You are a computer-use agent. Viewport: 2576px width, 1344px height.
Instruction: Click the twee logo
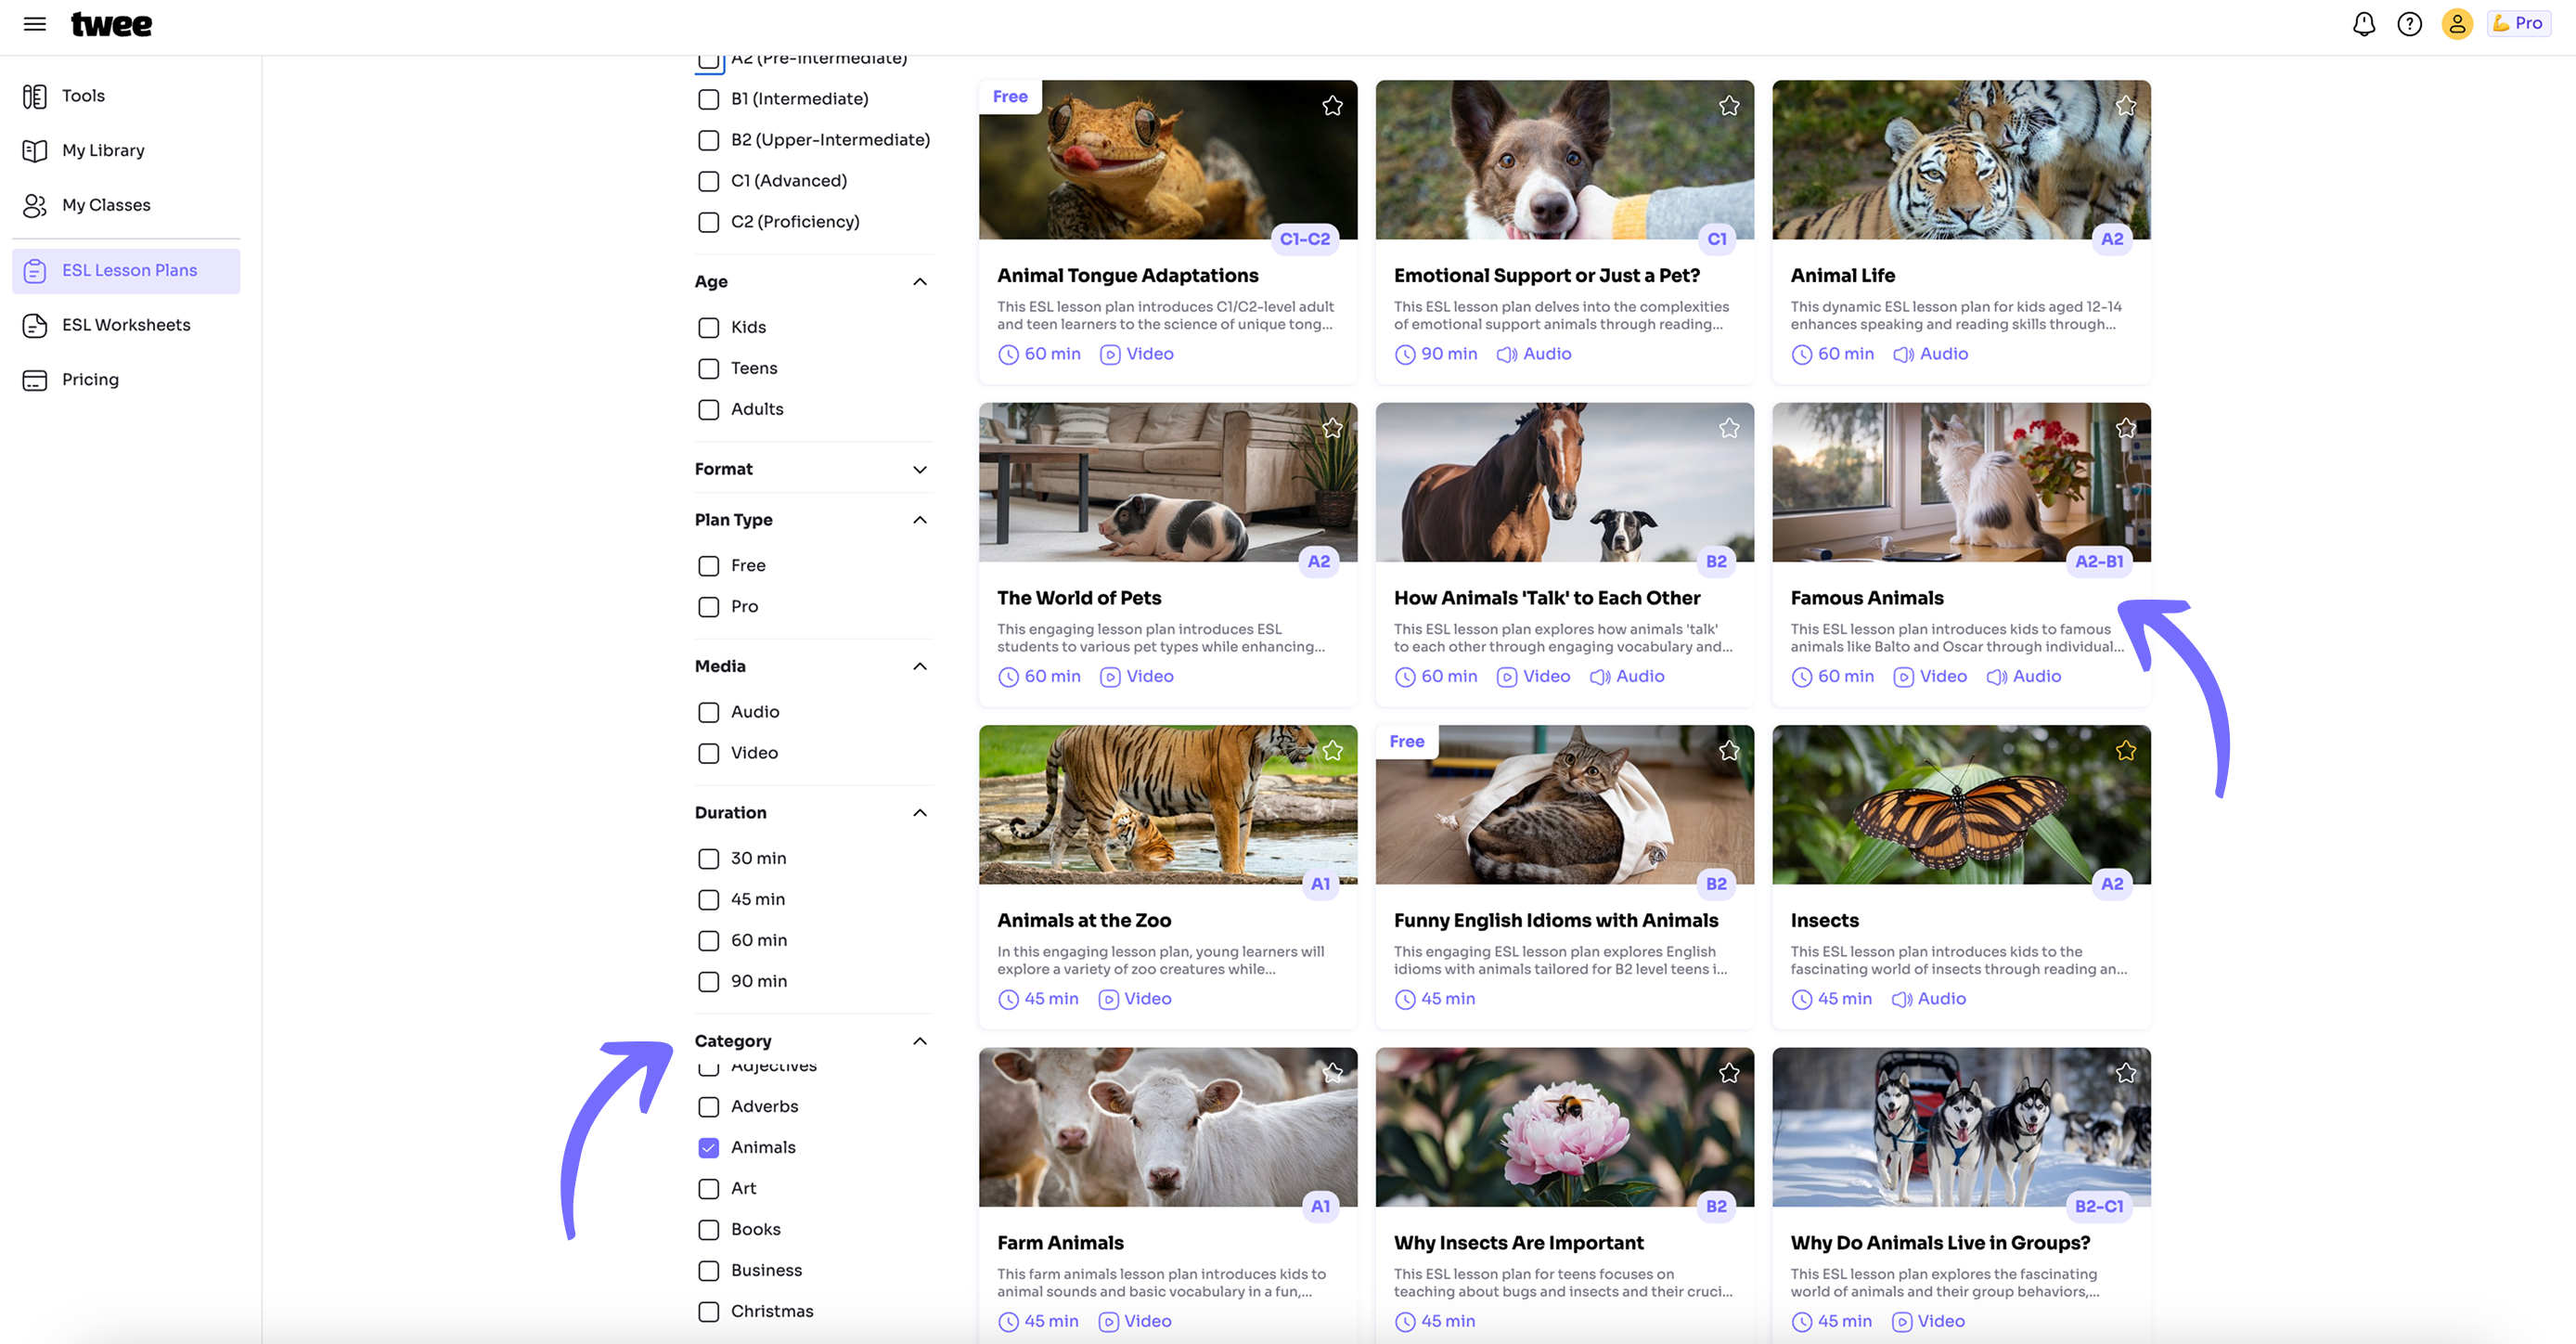tap(111, 24)
